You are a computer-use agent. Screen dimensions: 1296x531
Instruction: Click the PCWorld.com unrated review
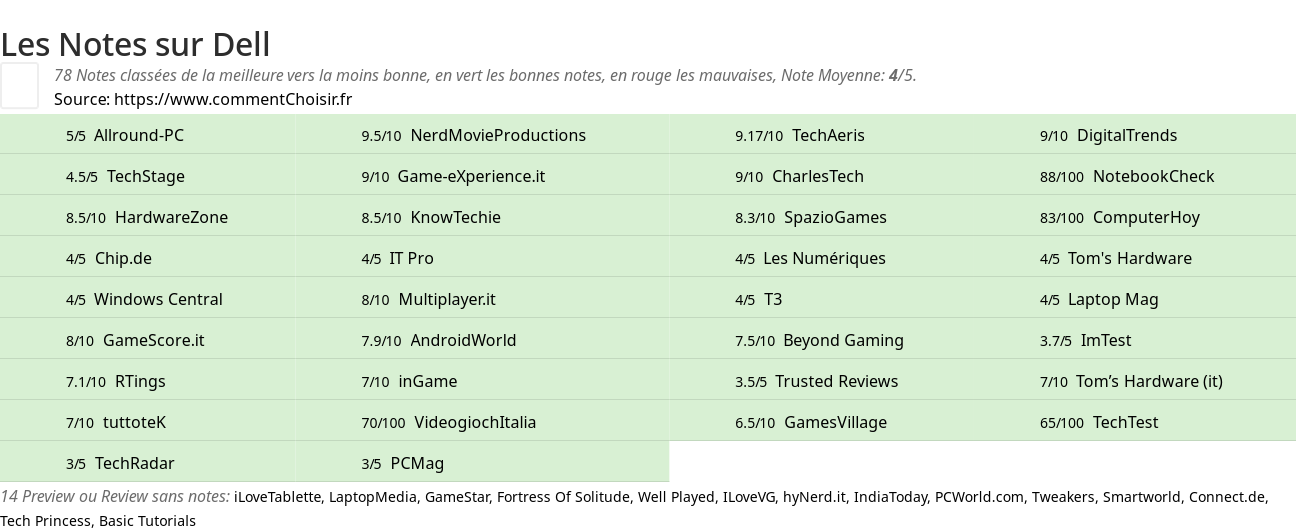pyautogui.click(x=979, y=497)
